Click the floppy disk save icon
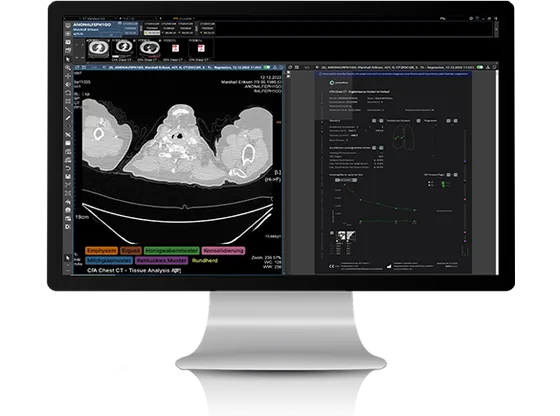 (x=68, y=177)
